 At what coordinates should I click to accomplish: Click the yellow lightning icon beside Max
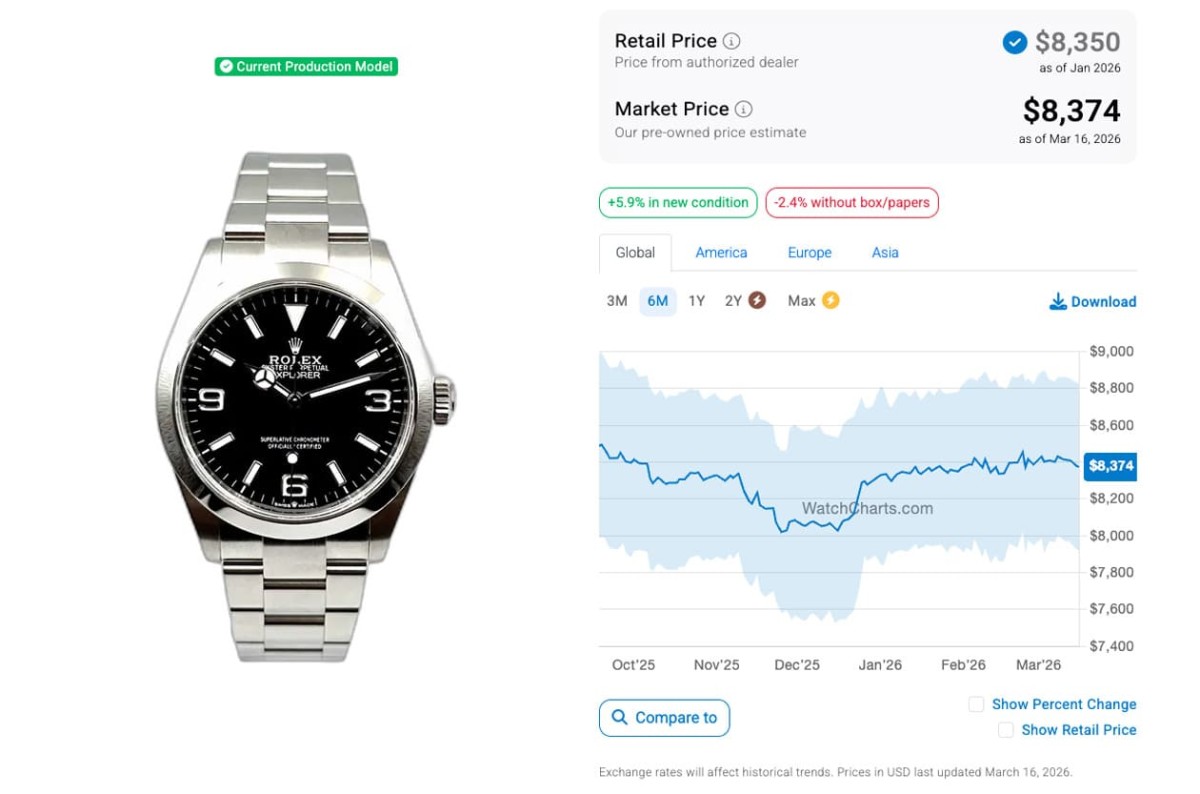[830, 300]
